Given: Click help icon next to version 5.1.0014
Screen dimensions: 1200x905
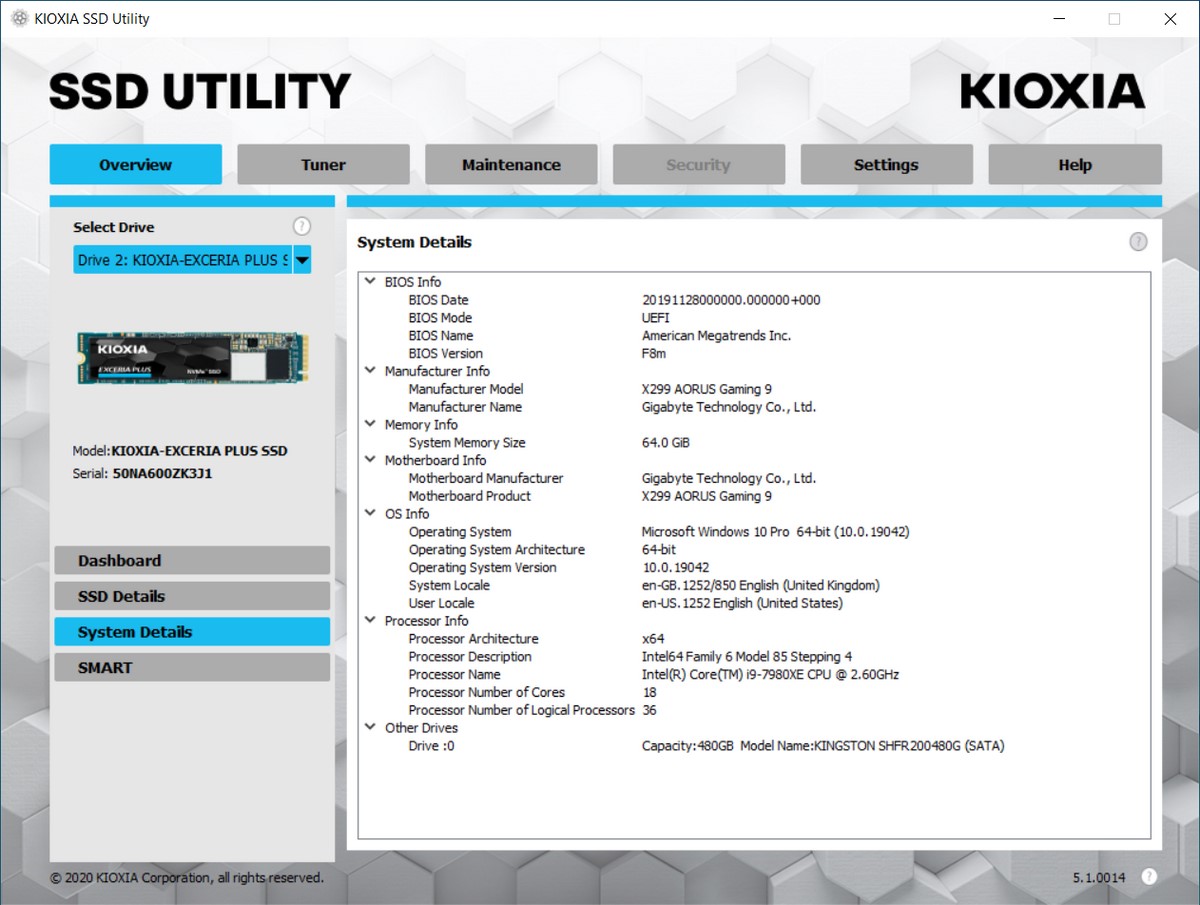Looking at the screenshot, I should click(1149, 877).
